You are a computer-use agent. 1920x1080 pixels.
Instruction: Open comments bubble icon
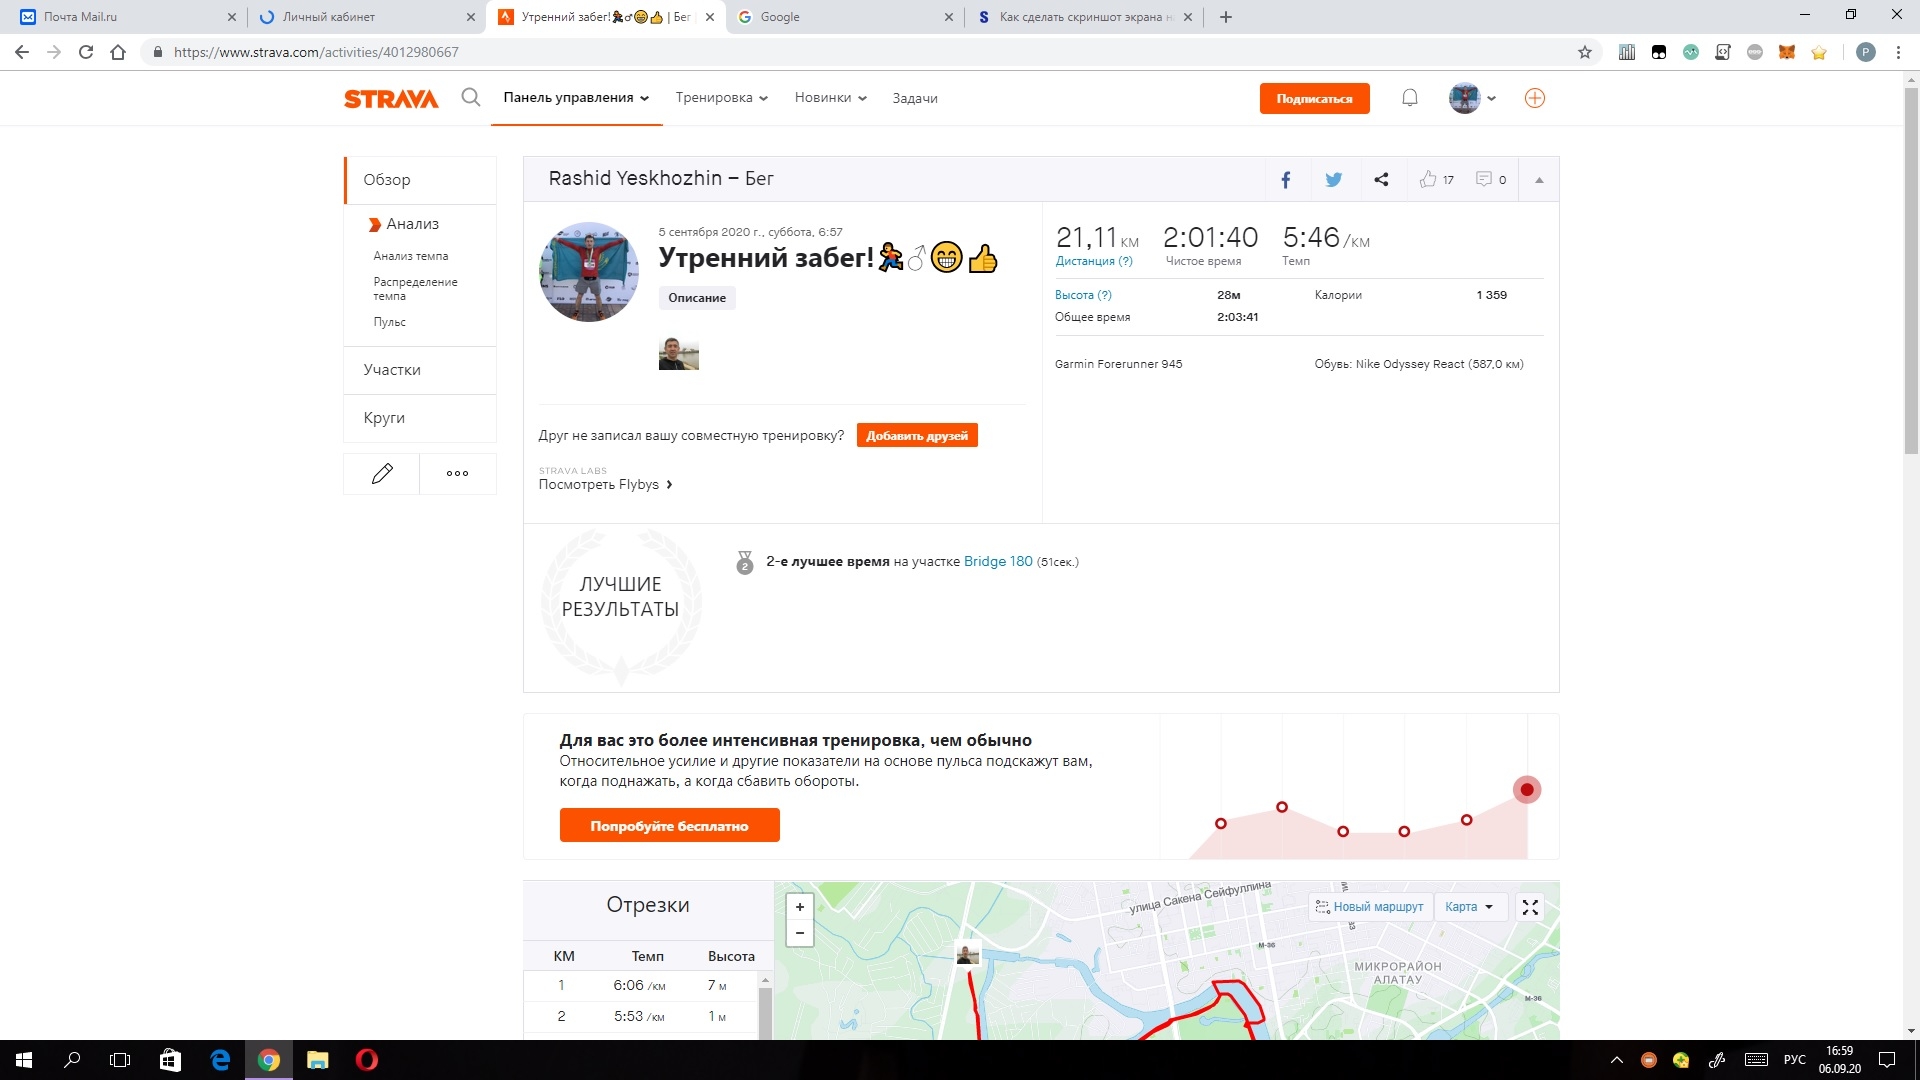(1484, 179)
